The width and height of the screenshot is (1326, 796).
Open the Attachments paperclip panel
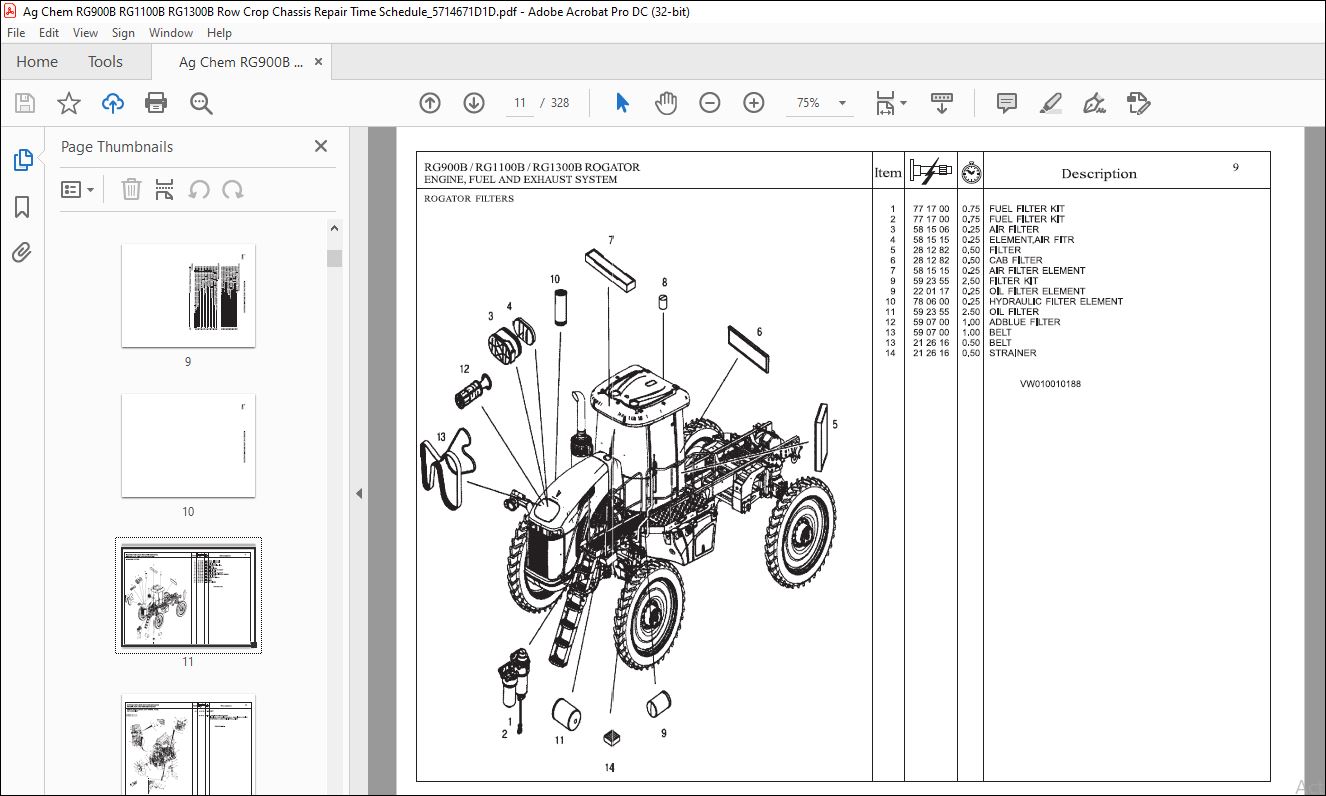pos(22,252)
